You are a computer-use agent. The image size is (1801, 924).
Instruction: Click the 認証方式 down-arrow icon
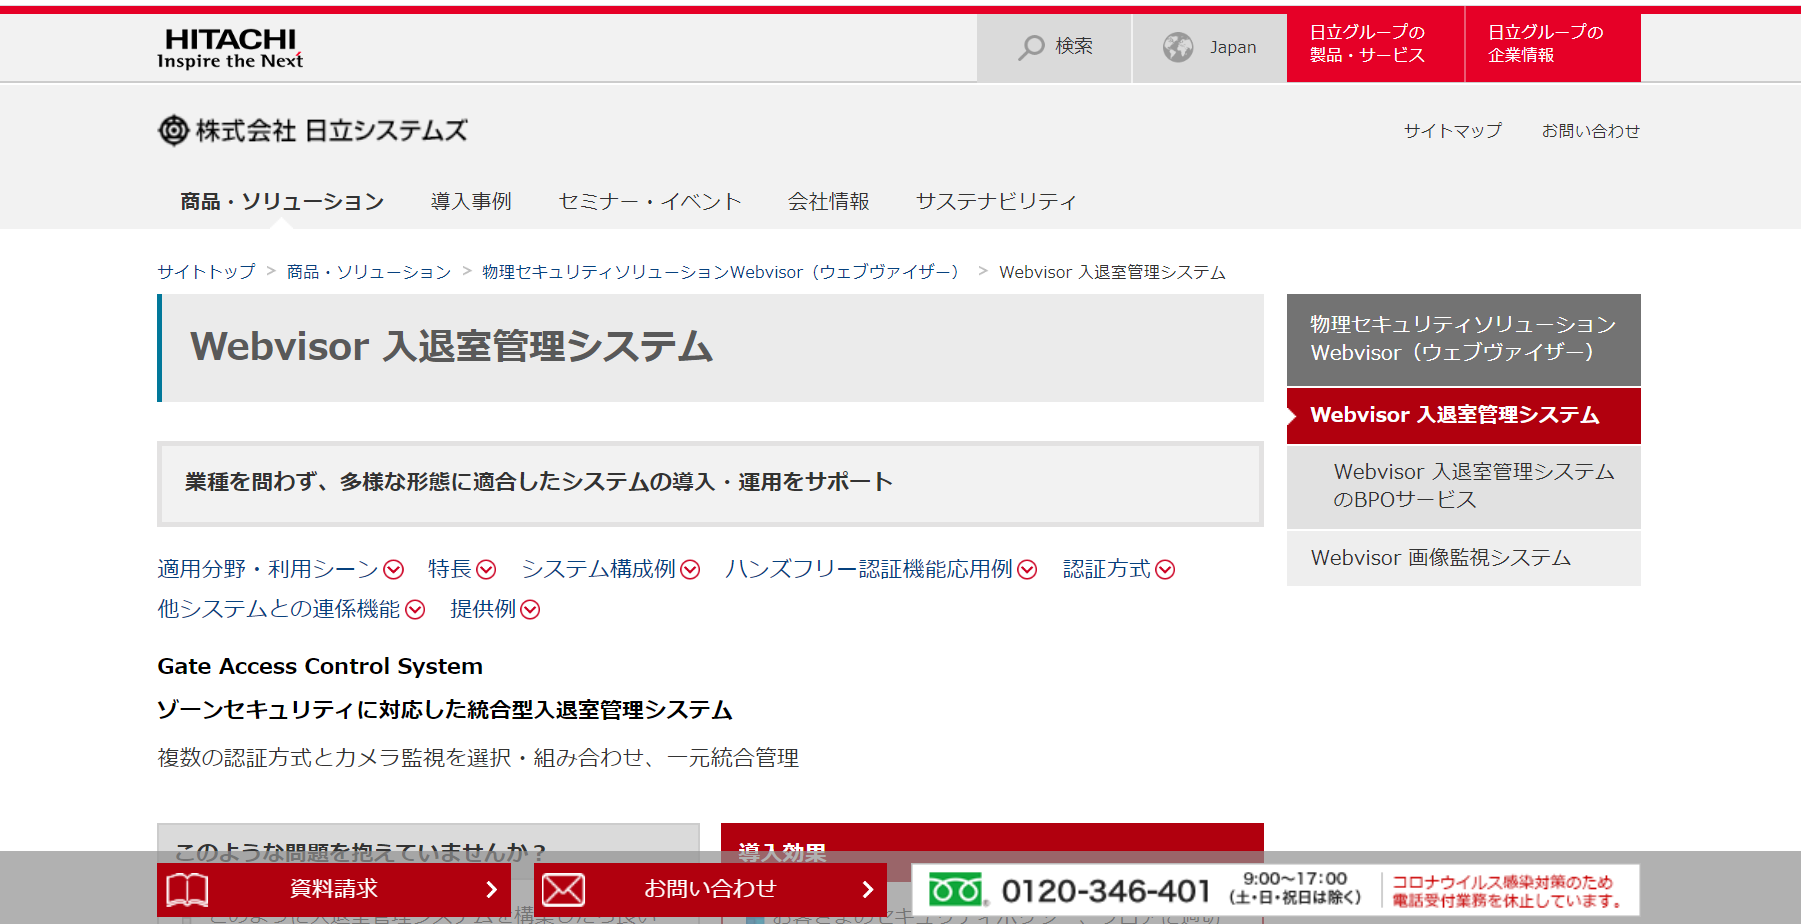click(x=1165, y=570)
